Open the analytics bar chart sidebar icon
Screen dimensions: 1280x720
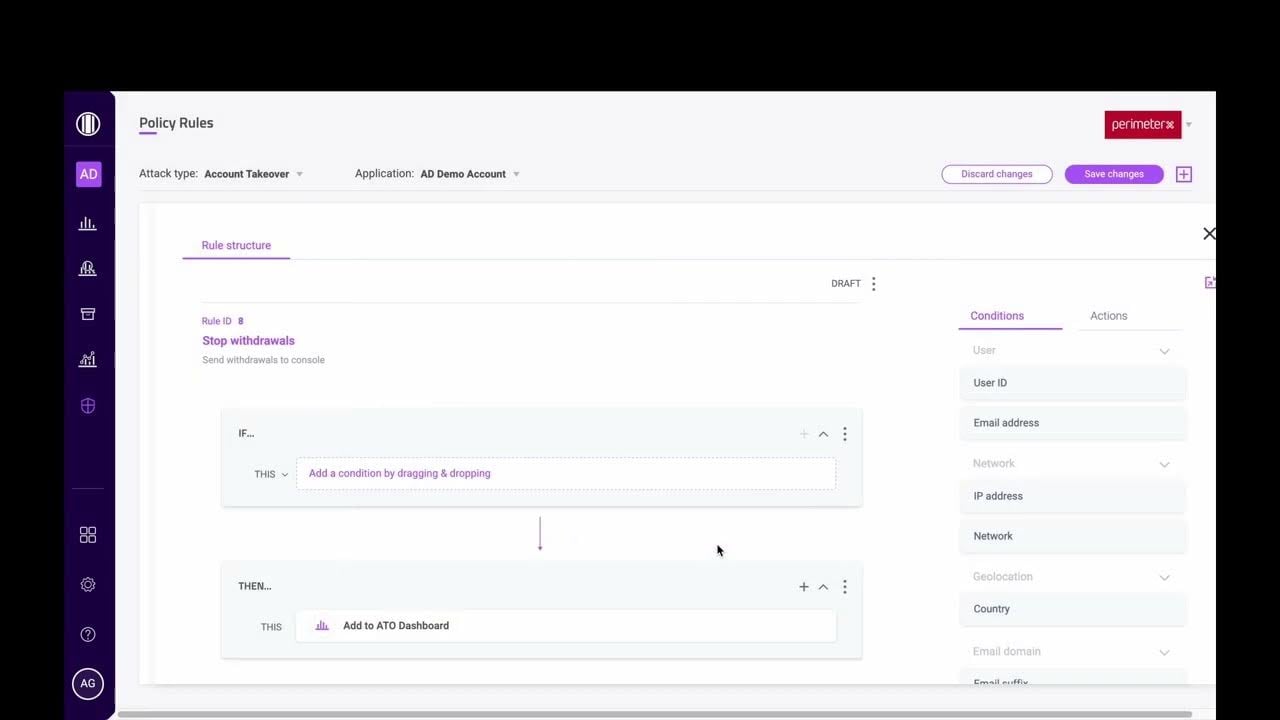click(x=88, y=223)
